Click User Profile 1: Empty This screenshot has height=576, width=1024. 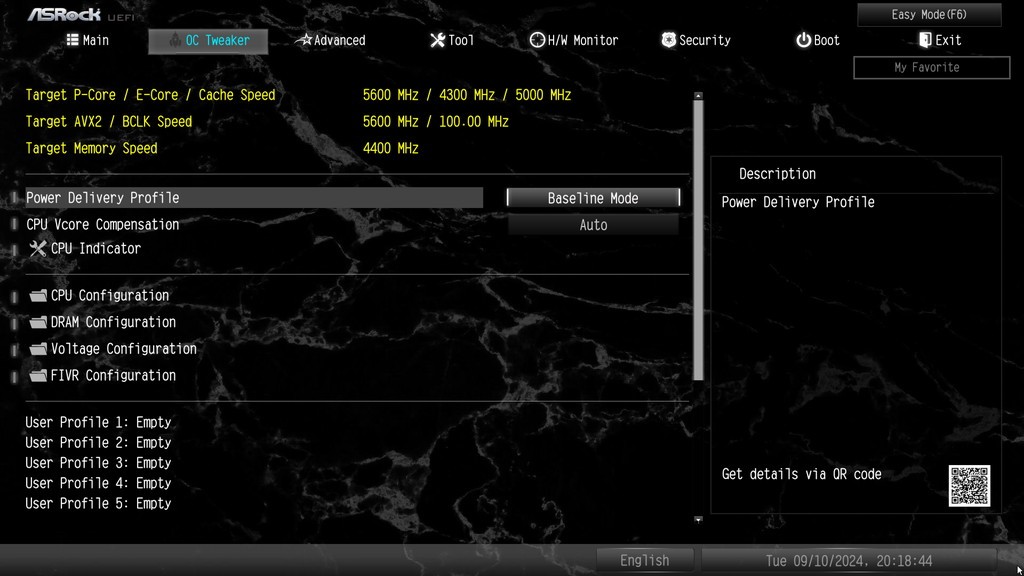(98, 423)
